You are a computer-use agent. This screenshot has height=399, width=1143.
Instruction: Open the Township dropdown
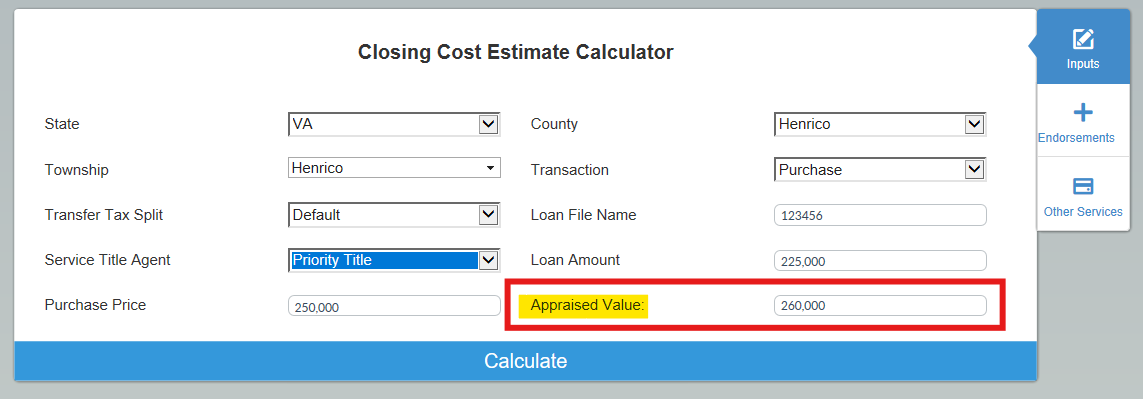[x=394, y=168]
